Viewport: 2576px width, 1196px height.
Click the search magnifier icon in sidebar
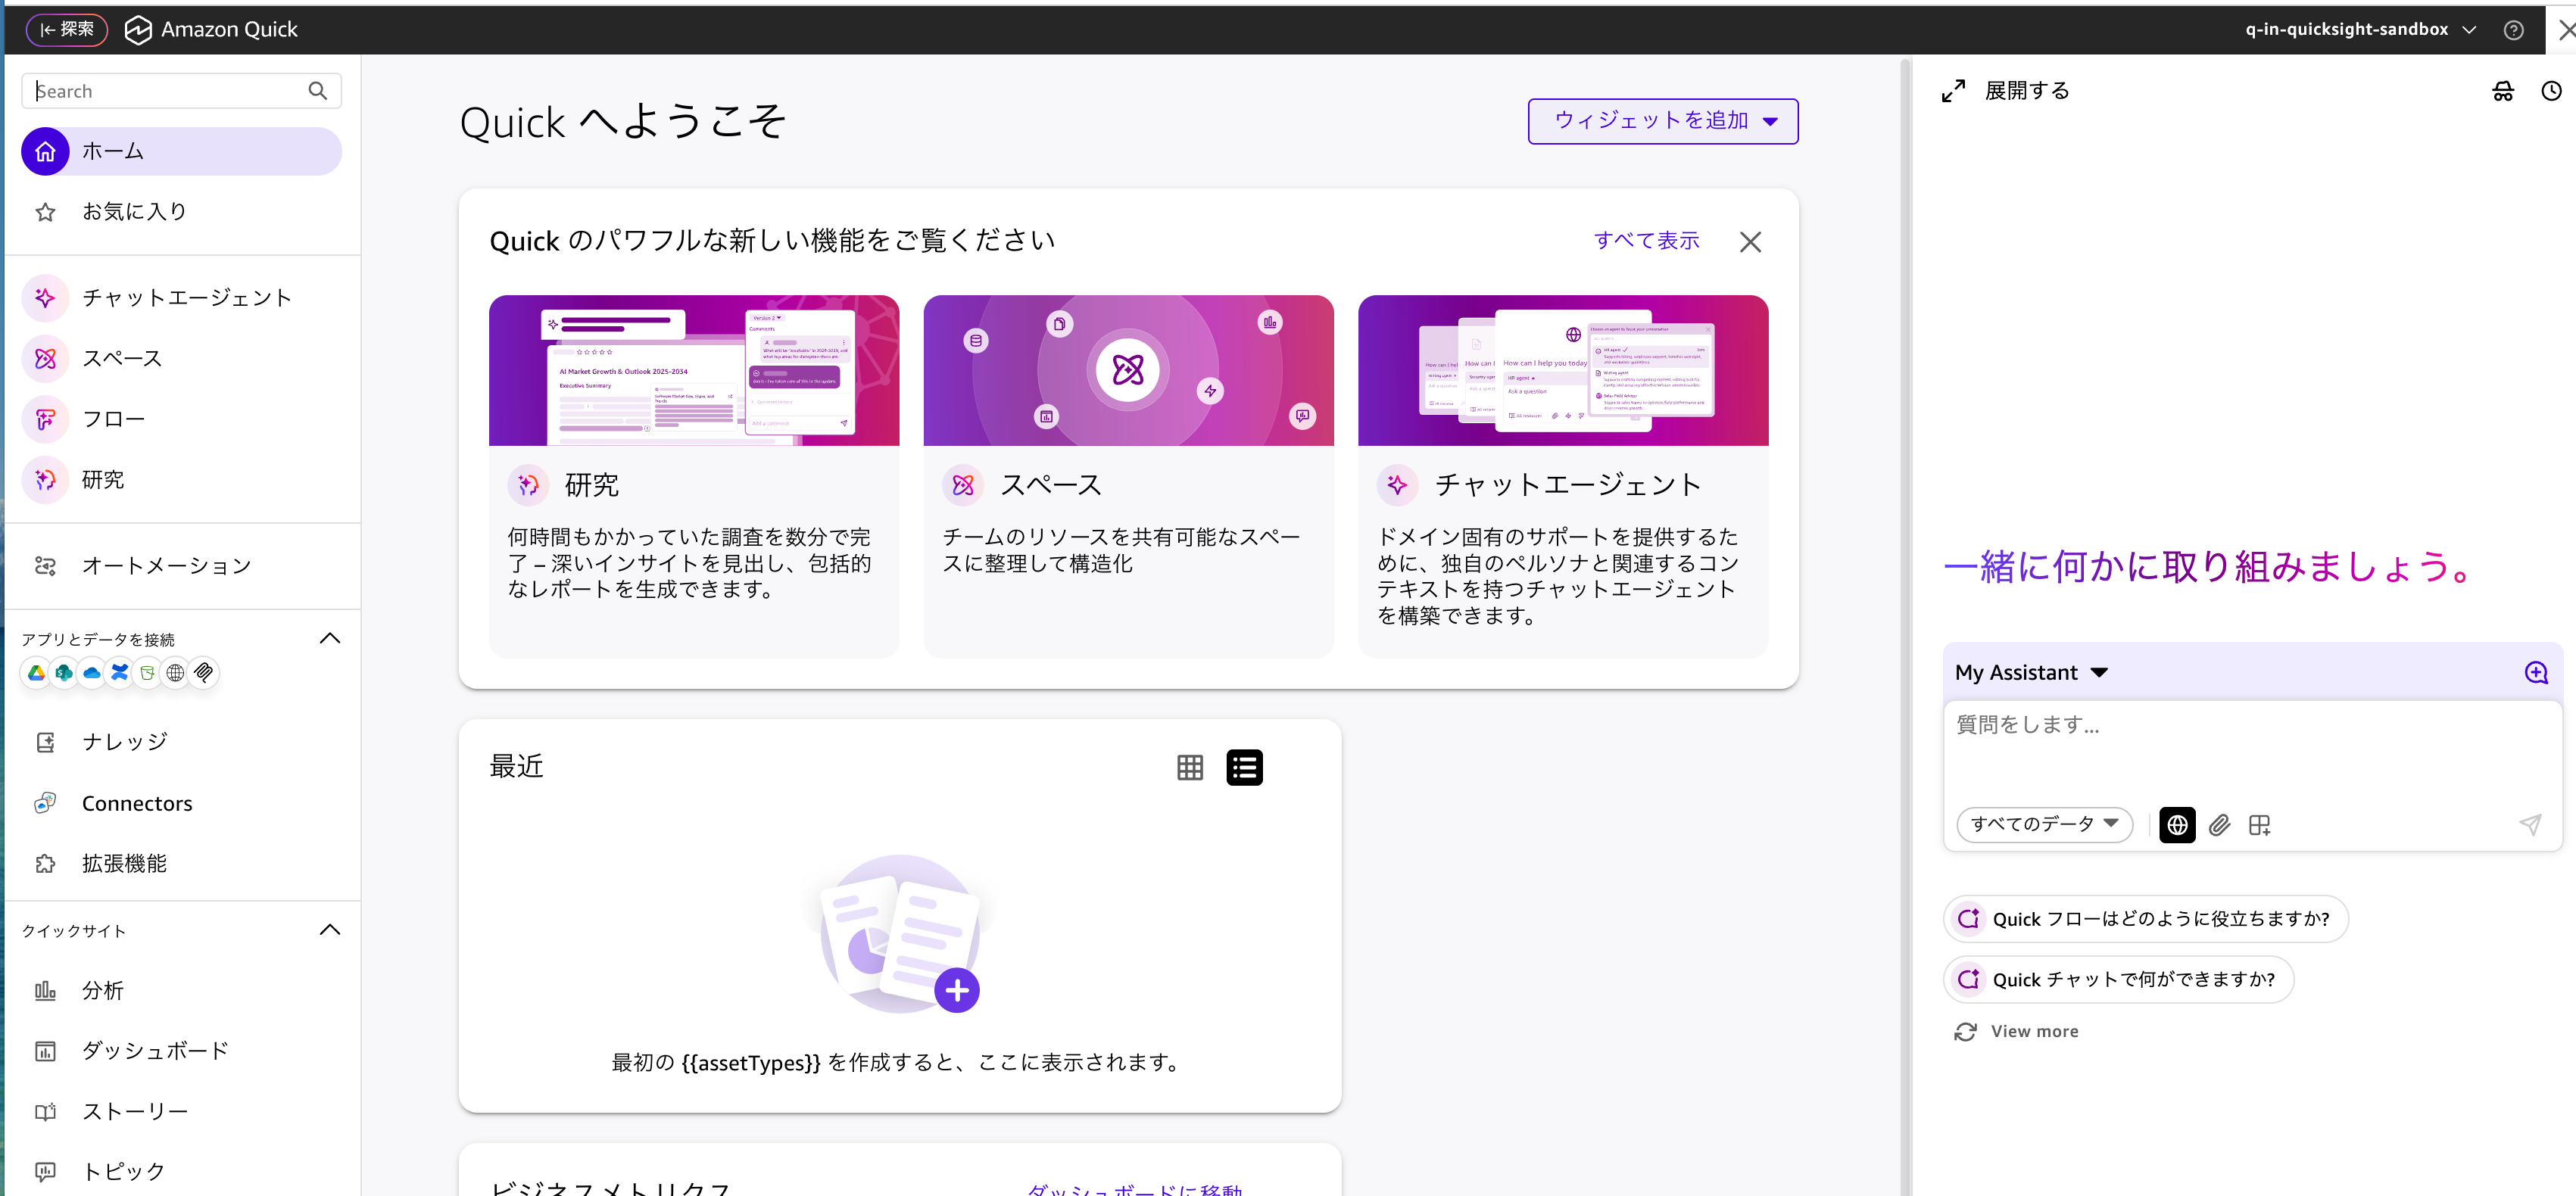[318, 91]
